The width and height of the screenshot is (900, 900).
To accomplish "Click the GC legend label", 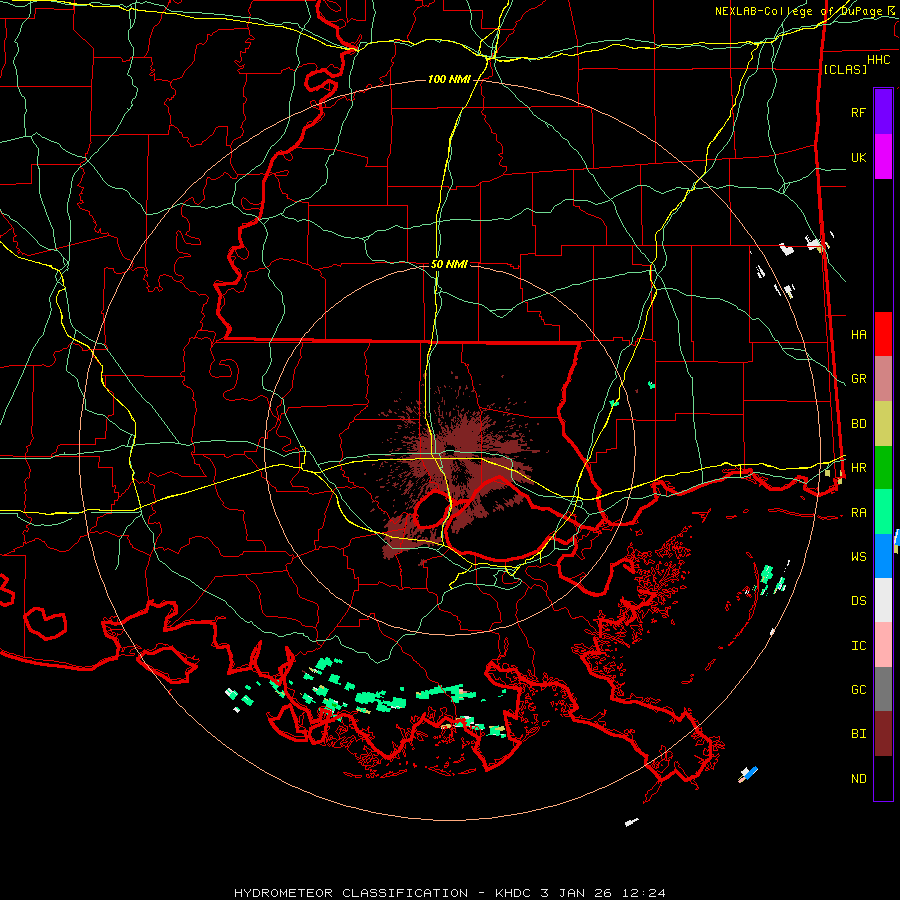I will (858, 690).
